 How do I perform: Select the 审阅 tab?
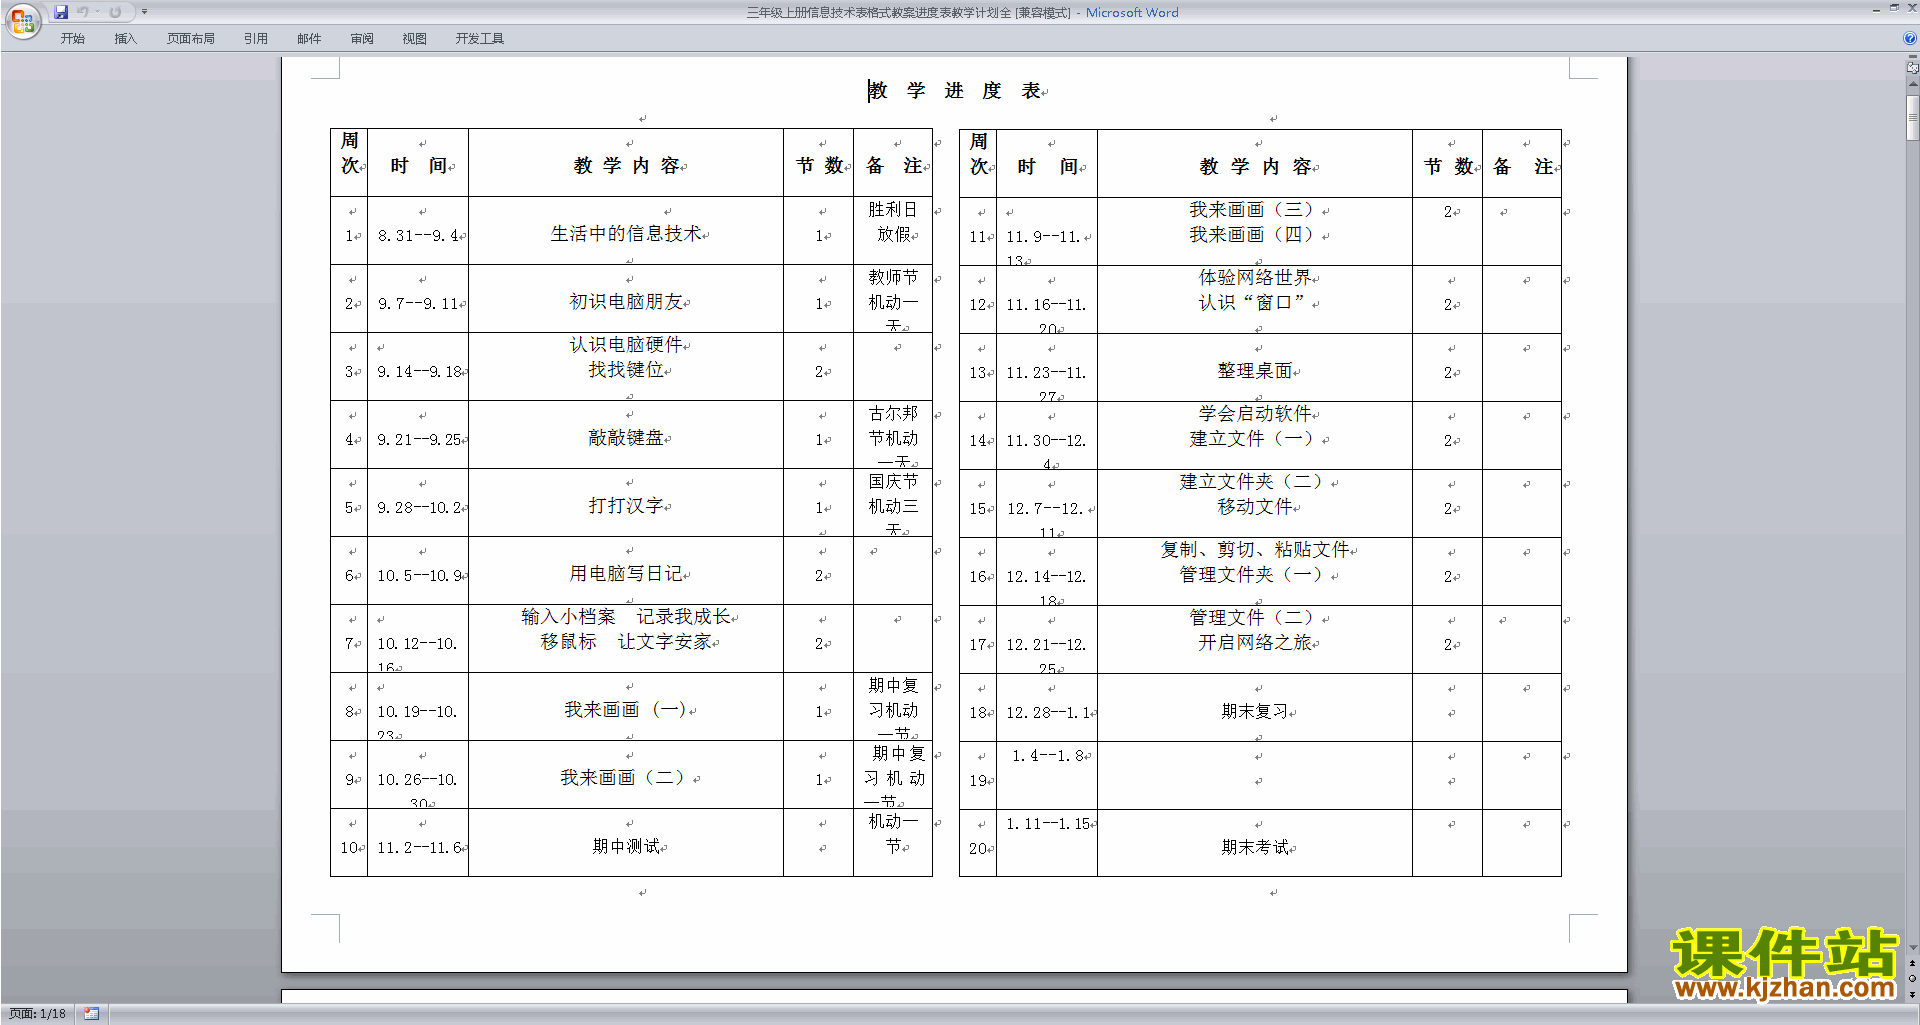[x=362, y=38]
